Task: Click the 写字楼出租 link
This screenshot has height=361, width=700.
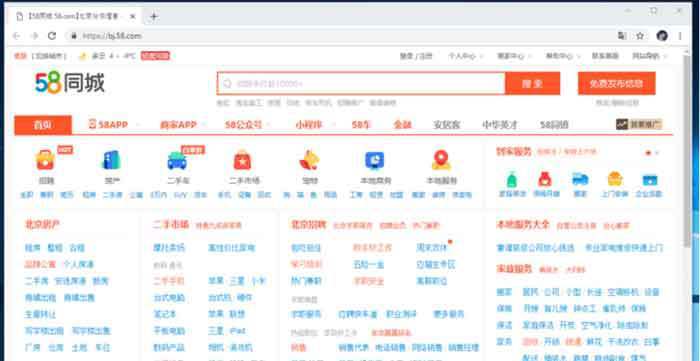Action: [x=44, y=331]
